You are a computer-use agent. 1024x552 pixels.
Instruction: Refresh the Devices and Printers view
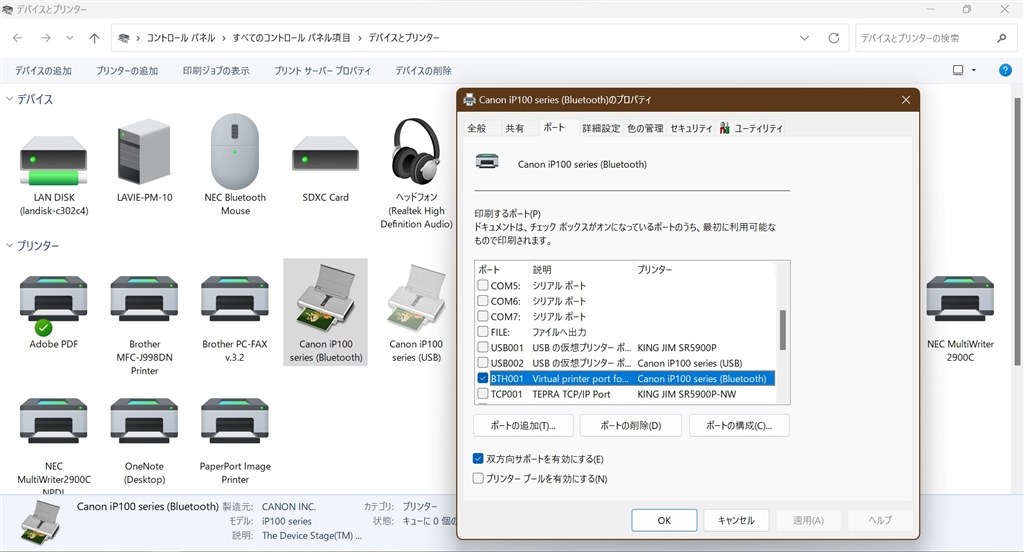pyautogui.click(x=833, y=38)
